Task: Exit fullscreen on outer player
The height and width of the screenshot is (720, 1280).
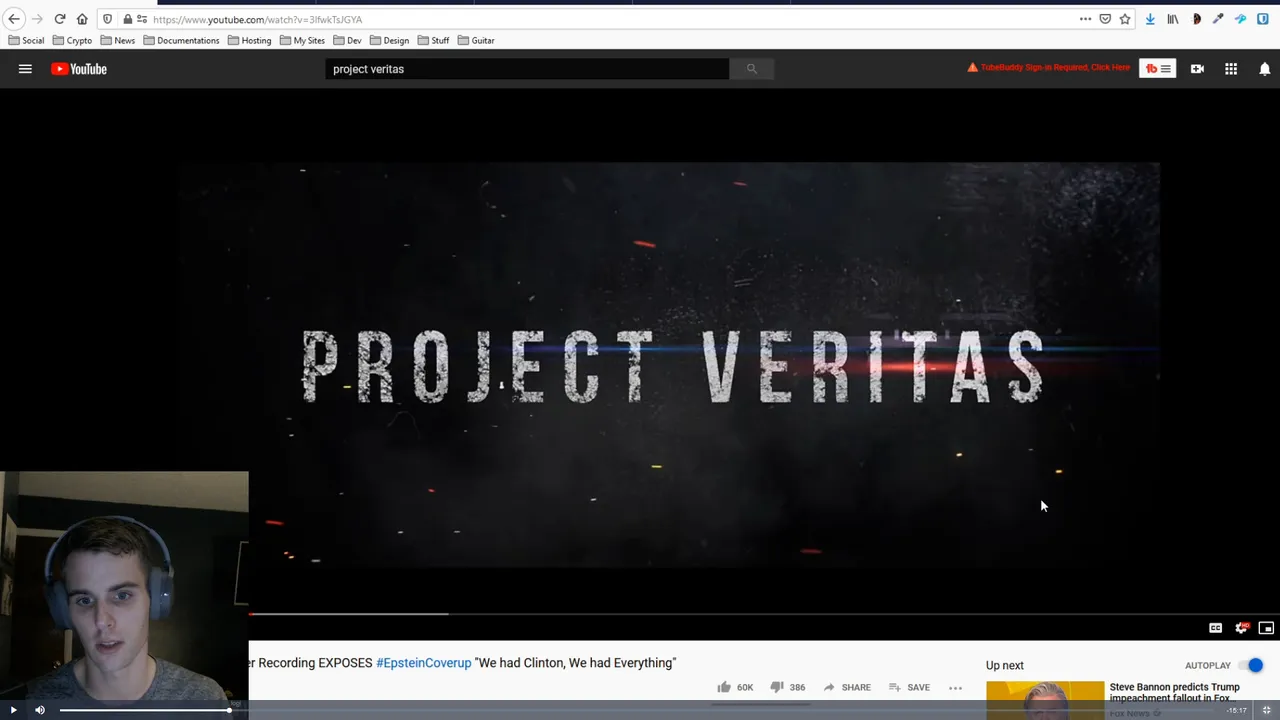Action: (x=1266, y=710)
